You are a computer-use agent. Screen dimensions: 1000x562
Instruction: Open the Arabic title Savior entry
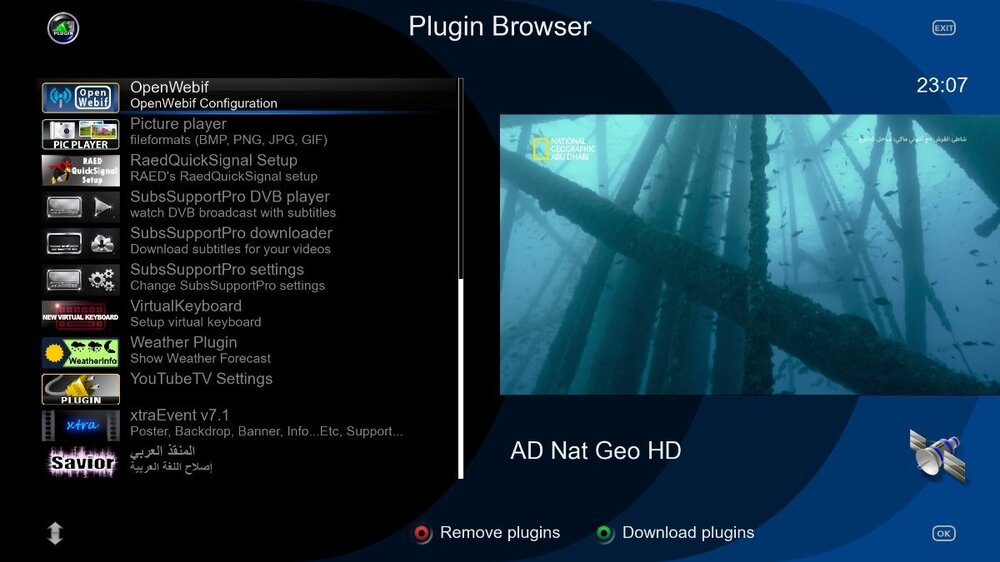pyautogui.click(x=249, y=459)
